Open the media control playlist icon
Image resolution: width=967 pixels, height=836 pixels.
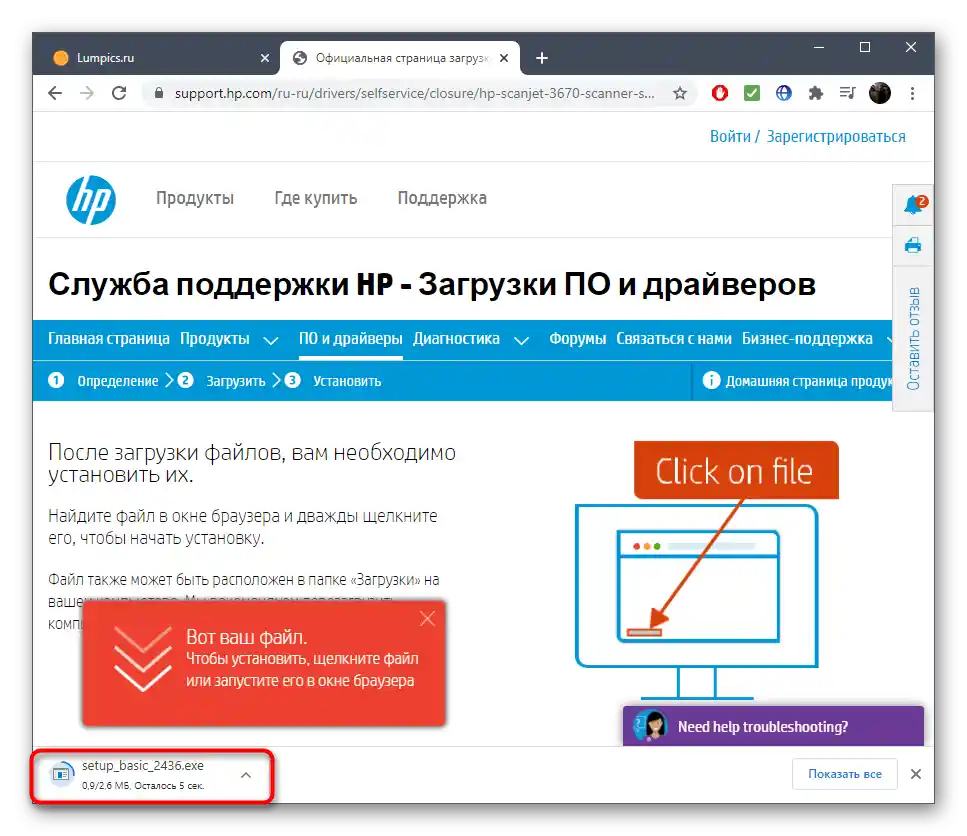(847, 93)
